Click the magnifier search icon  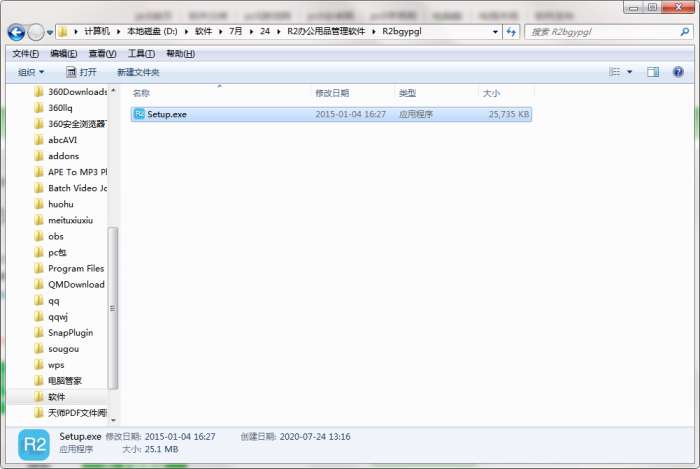(684, 32)
